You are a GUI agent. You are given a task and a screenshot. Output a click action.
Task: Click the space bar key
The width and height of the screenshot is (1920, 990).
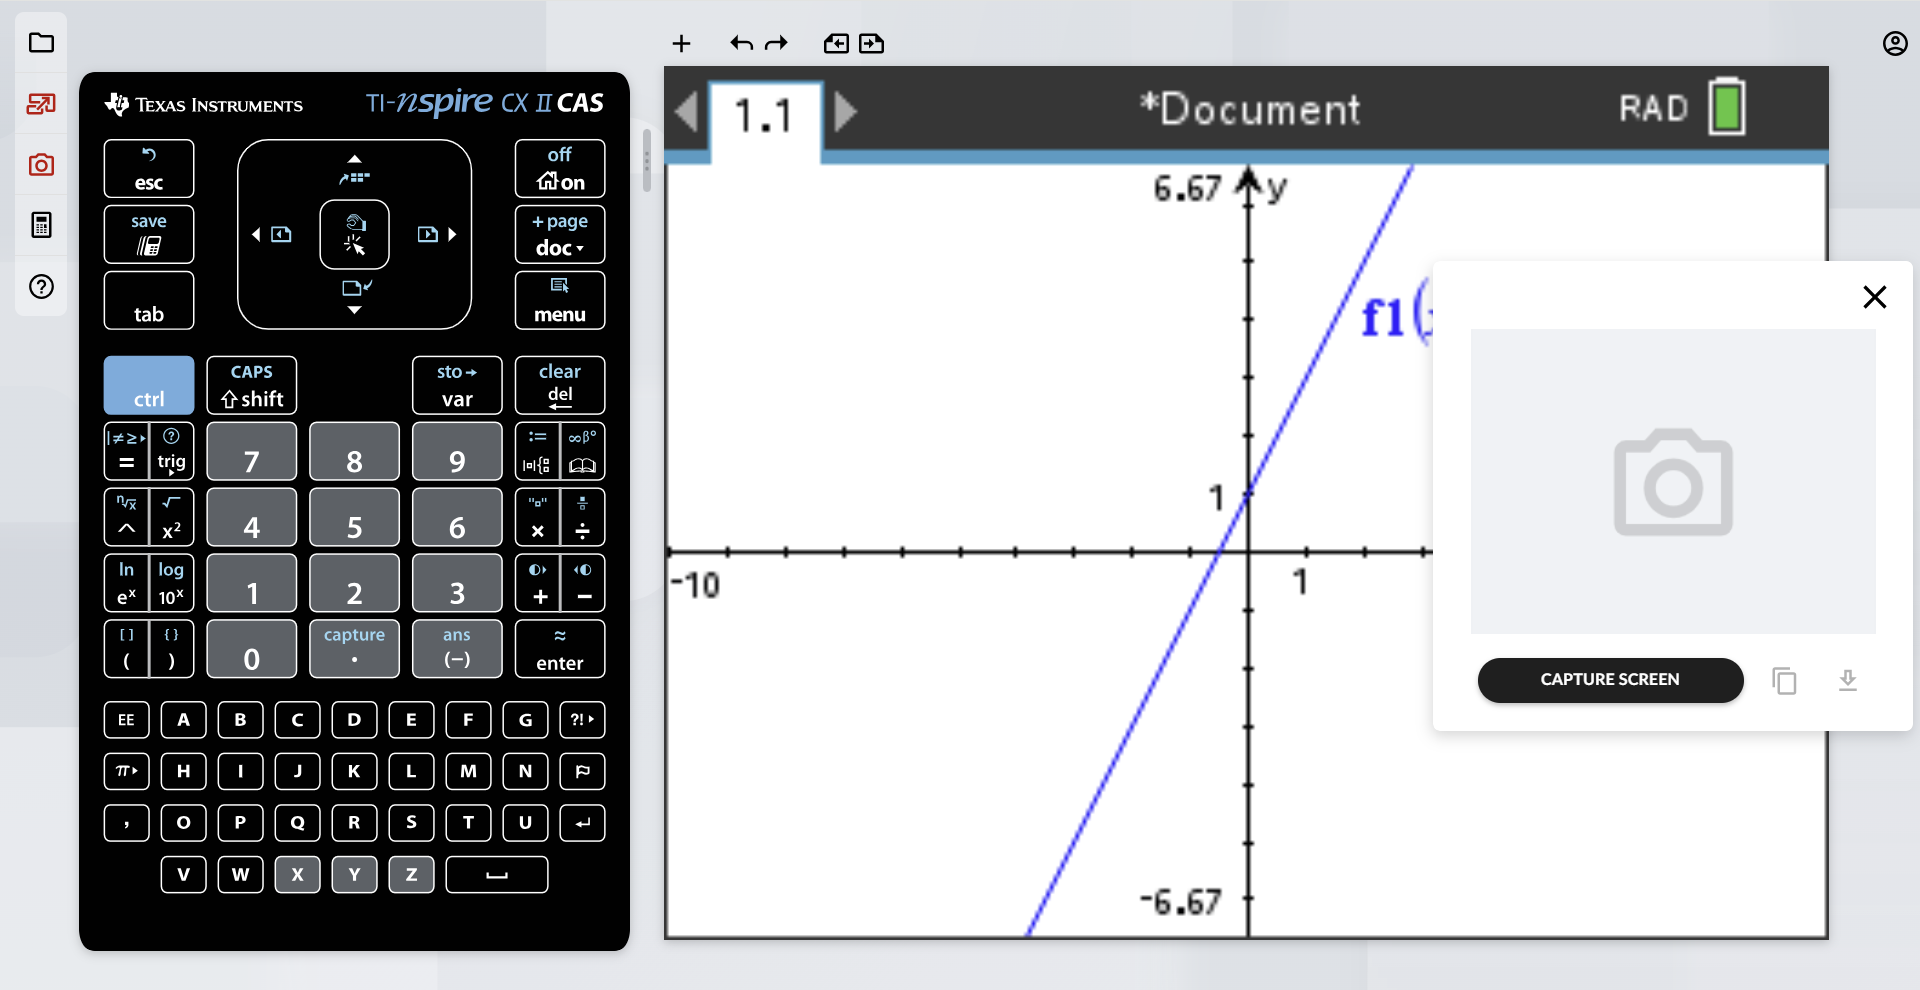pos(497,875)
